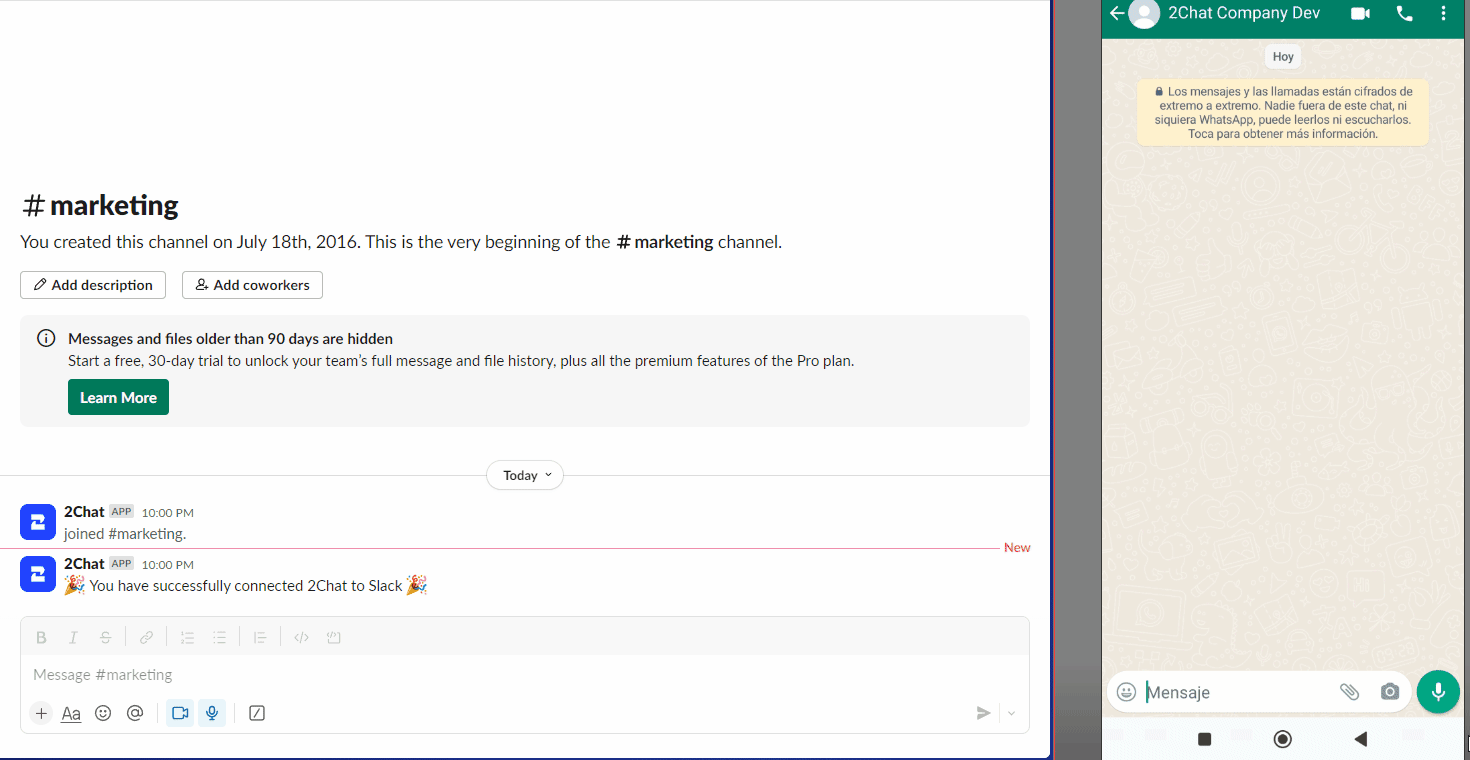Click the info icon in hidden messages notice
Image resolution: width=1470 pixels, height=760 pixels.
point(46,338)
